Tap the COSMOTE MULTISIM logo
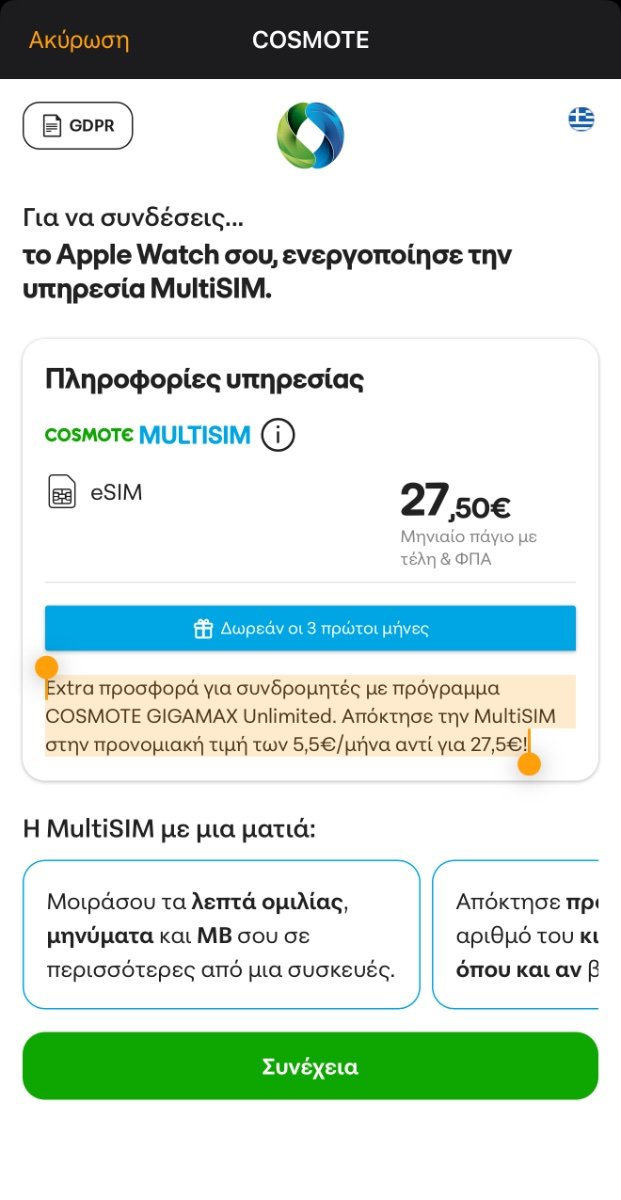621x1200 pixels. (147, 435)
